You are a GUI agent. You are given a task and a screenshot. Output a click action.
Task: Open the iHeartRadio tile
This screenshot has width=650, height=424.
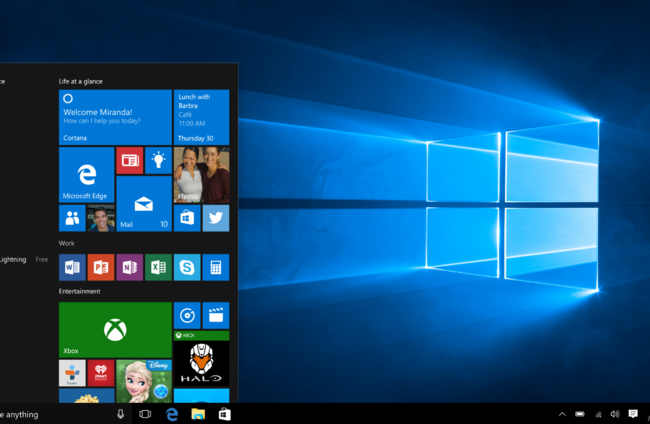click(x=101, y=373)
